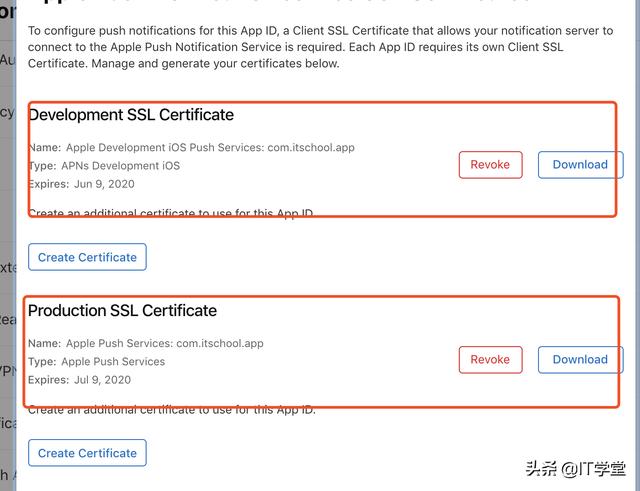Screen dimensions: 640x491
Task: Click the production Type: Apple Push Services text
Action: click(113, 362)
